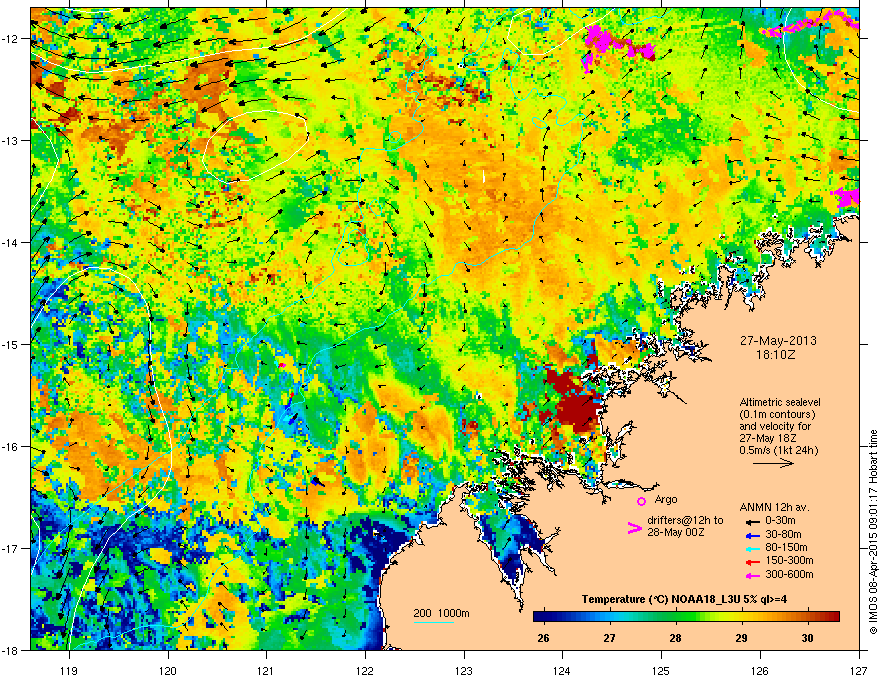Click the cyan 200 1000m depth contour line sample

tap(433, 622)
